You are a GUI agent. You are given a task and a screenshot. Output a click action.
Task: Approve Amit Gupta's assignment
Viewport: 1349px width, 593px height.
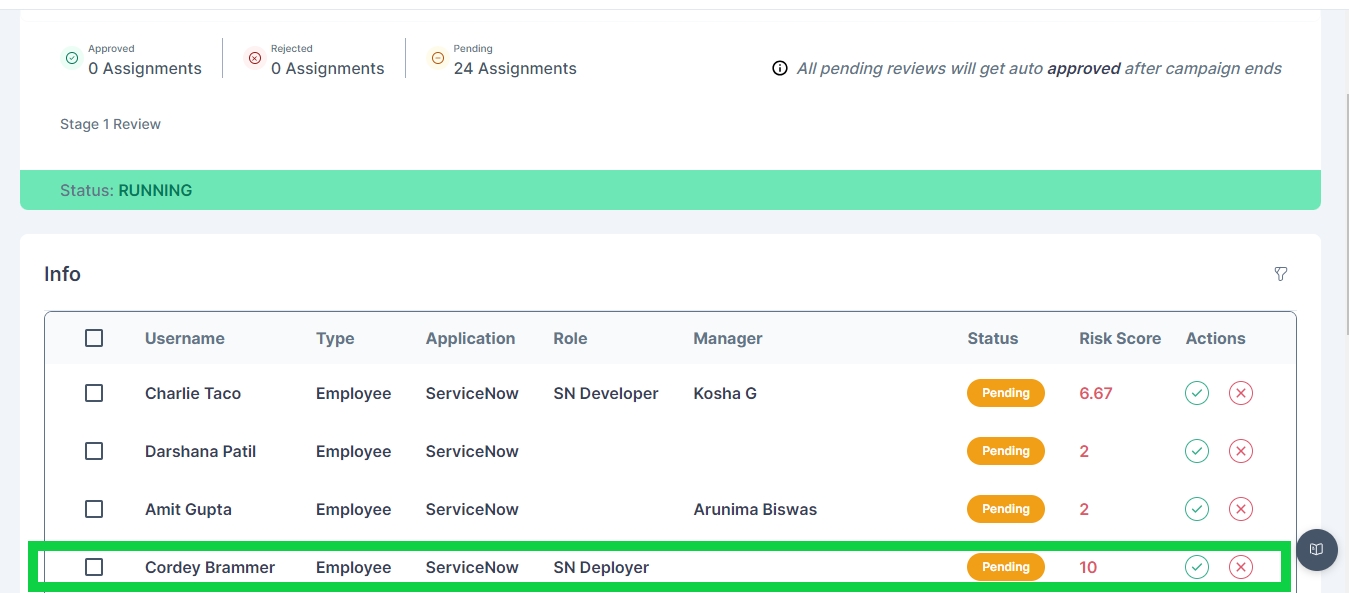point(1197,509)
